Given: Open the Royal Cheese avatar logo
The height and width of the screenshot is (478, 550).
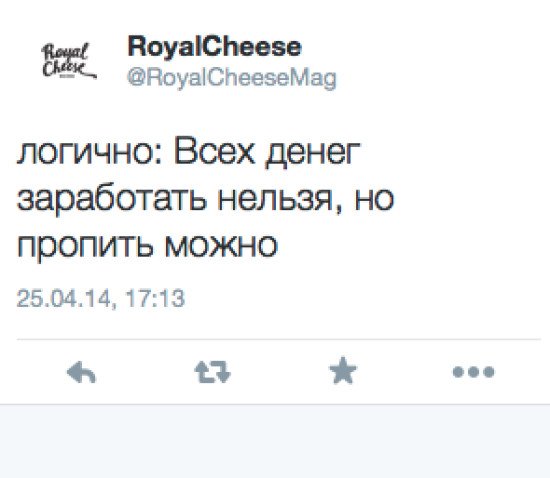Looking at the screenshot, I should pos(68,60).
